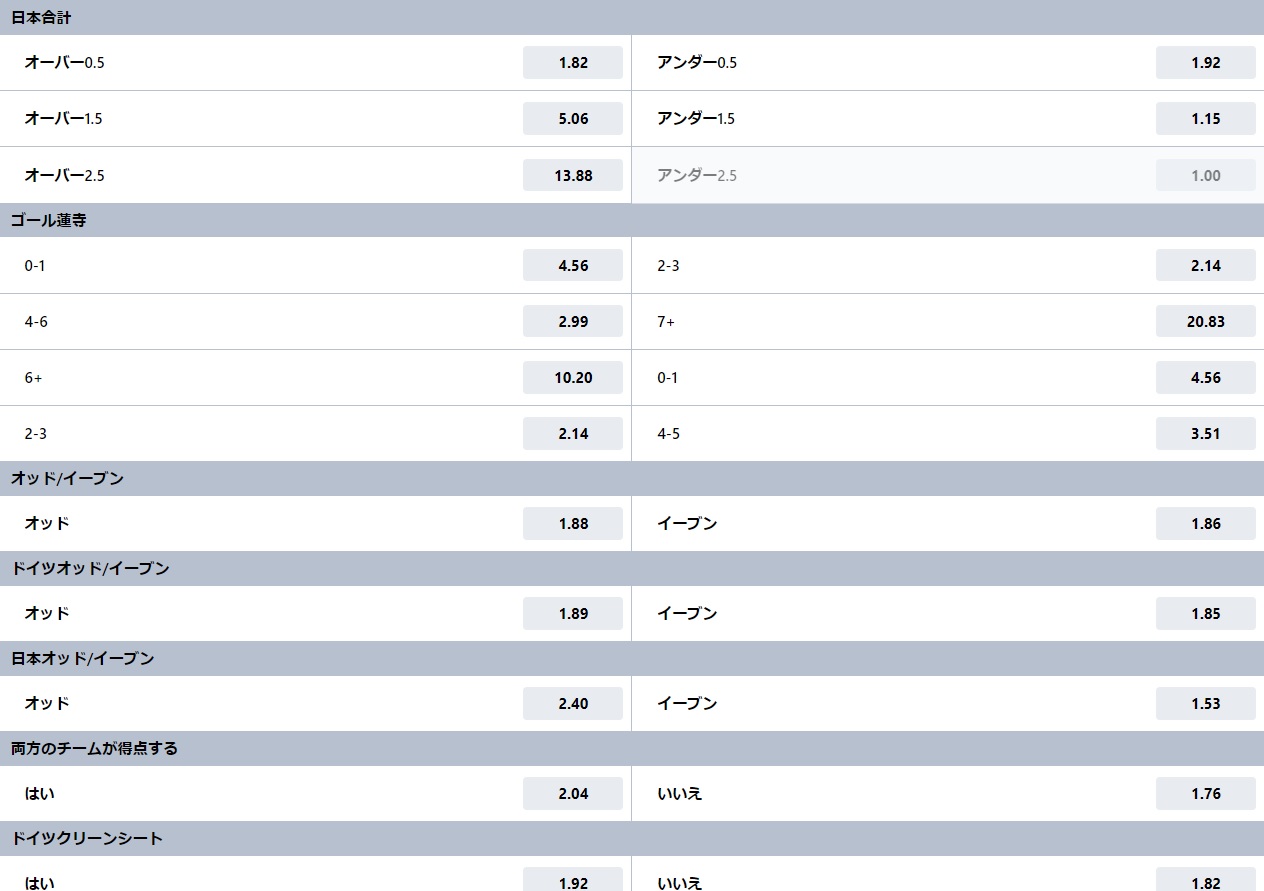Click the 7+ goals odds 20.83
This screenshot has height=891, width=1264.
[x=1205, y=321]
